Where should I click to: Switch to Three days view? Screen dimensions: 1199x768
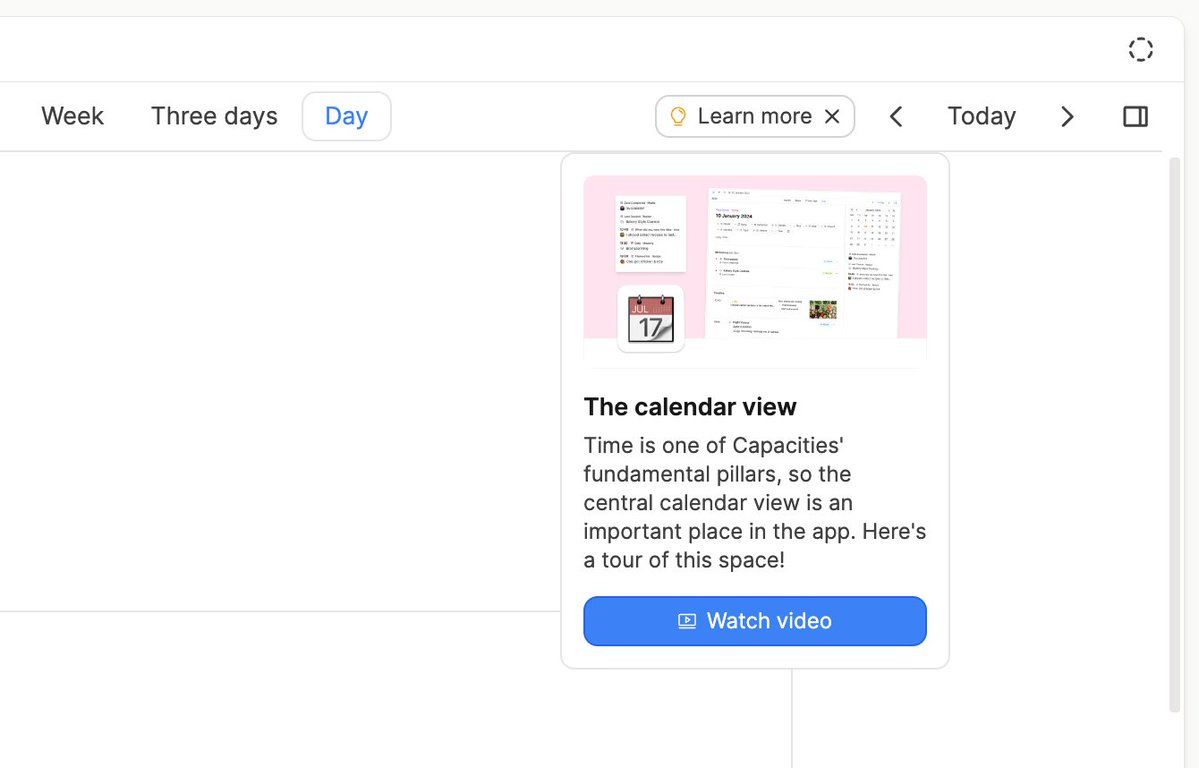tap(213, 116)
